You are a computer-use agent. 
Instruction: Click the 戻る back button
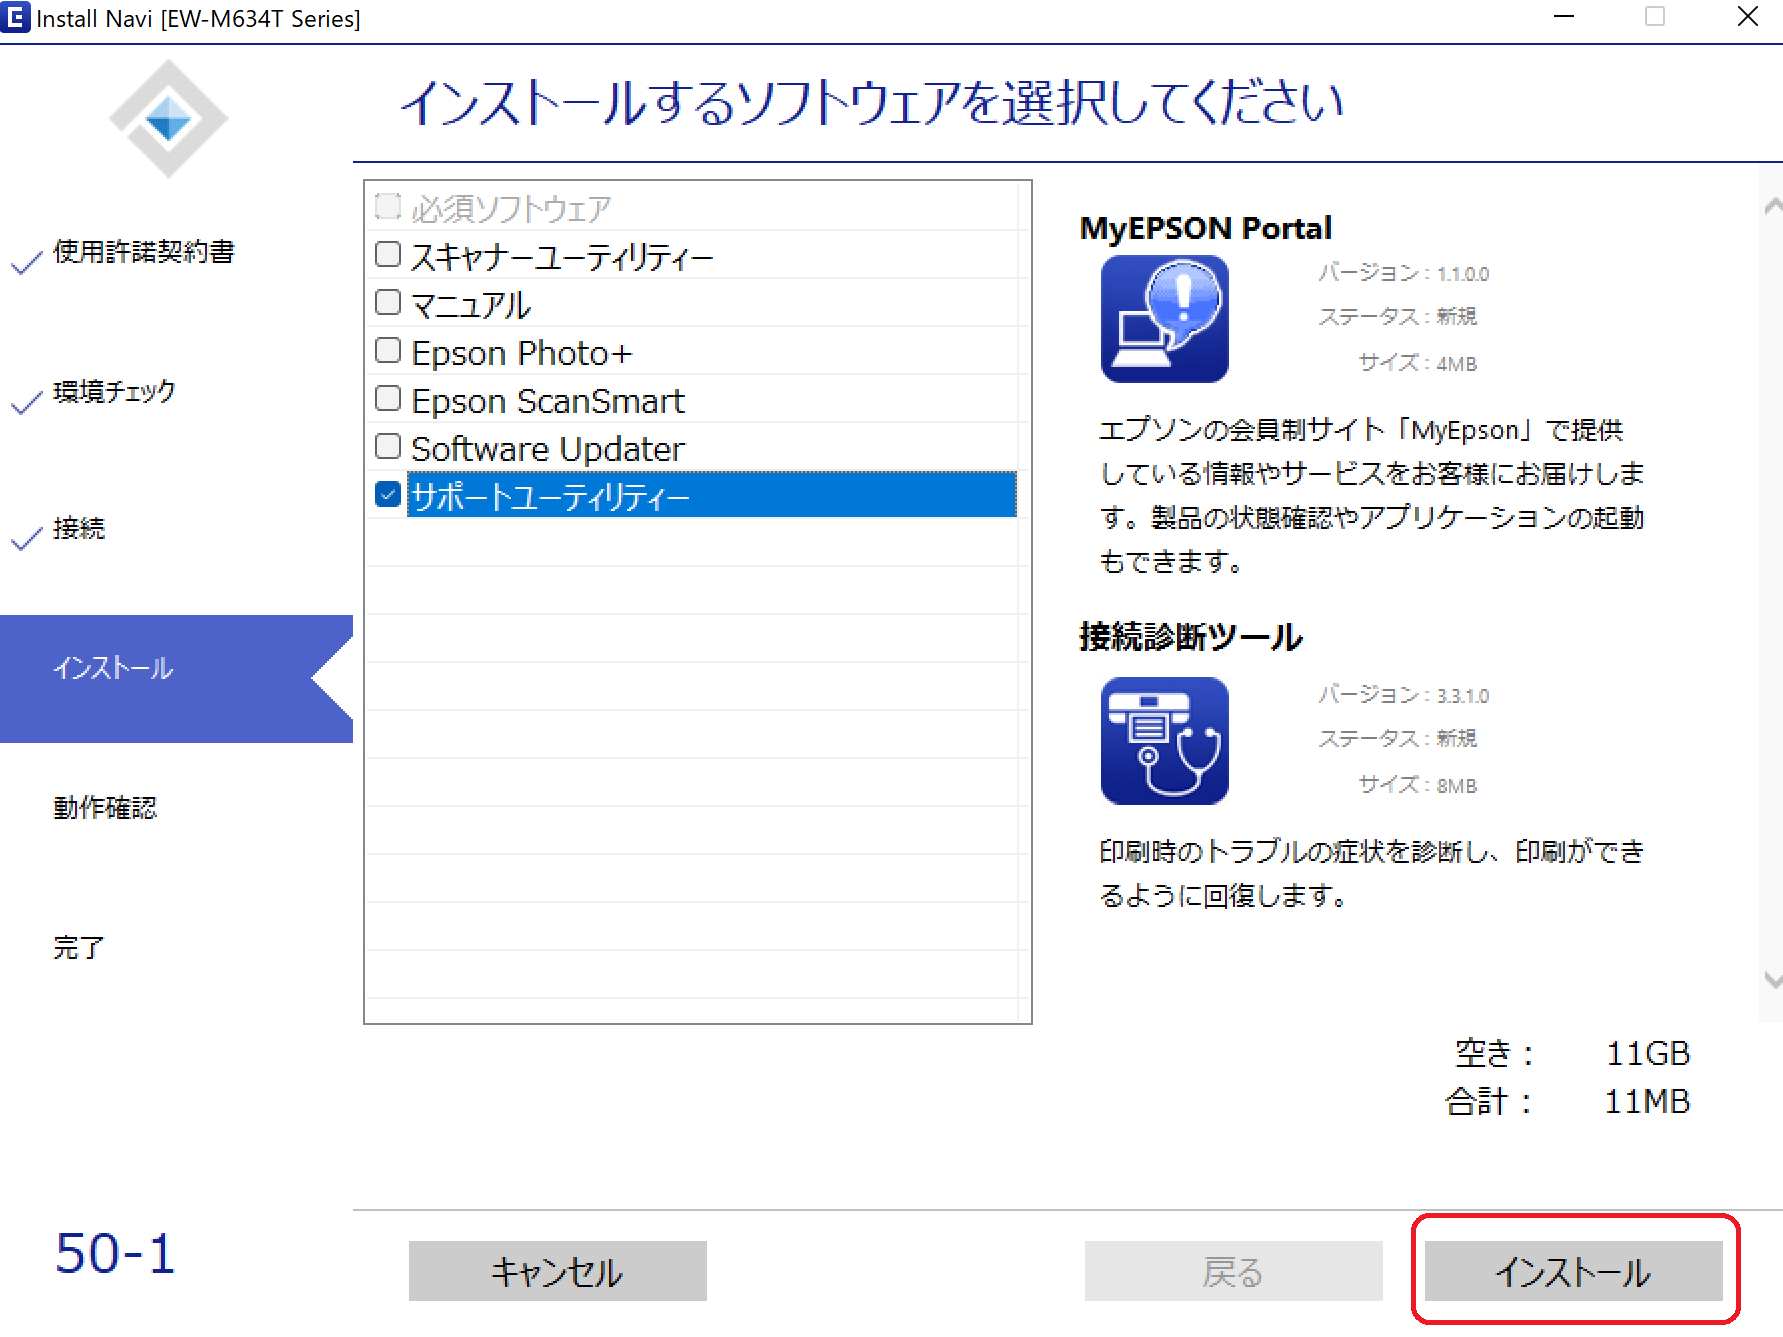point(1233,1271)
